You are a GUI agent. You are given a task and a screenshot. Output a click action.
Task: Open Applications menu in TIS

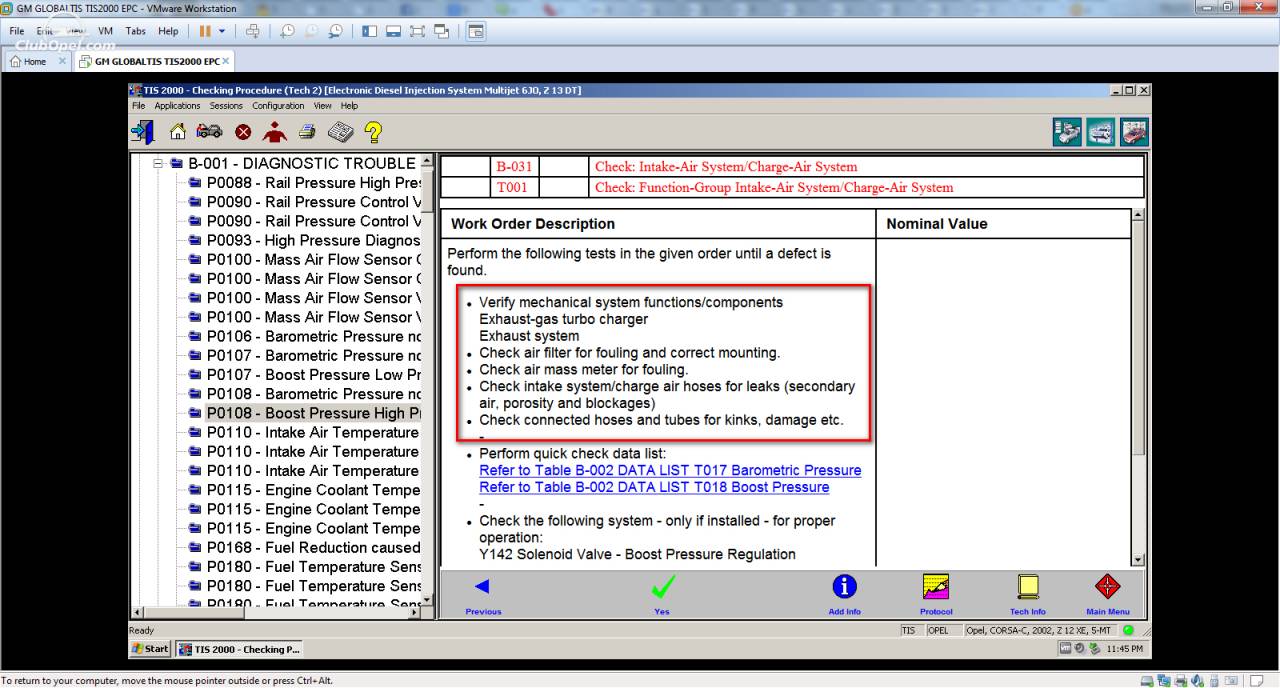(177, 105)
